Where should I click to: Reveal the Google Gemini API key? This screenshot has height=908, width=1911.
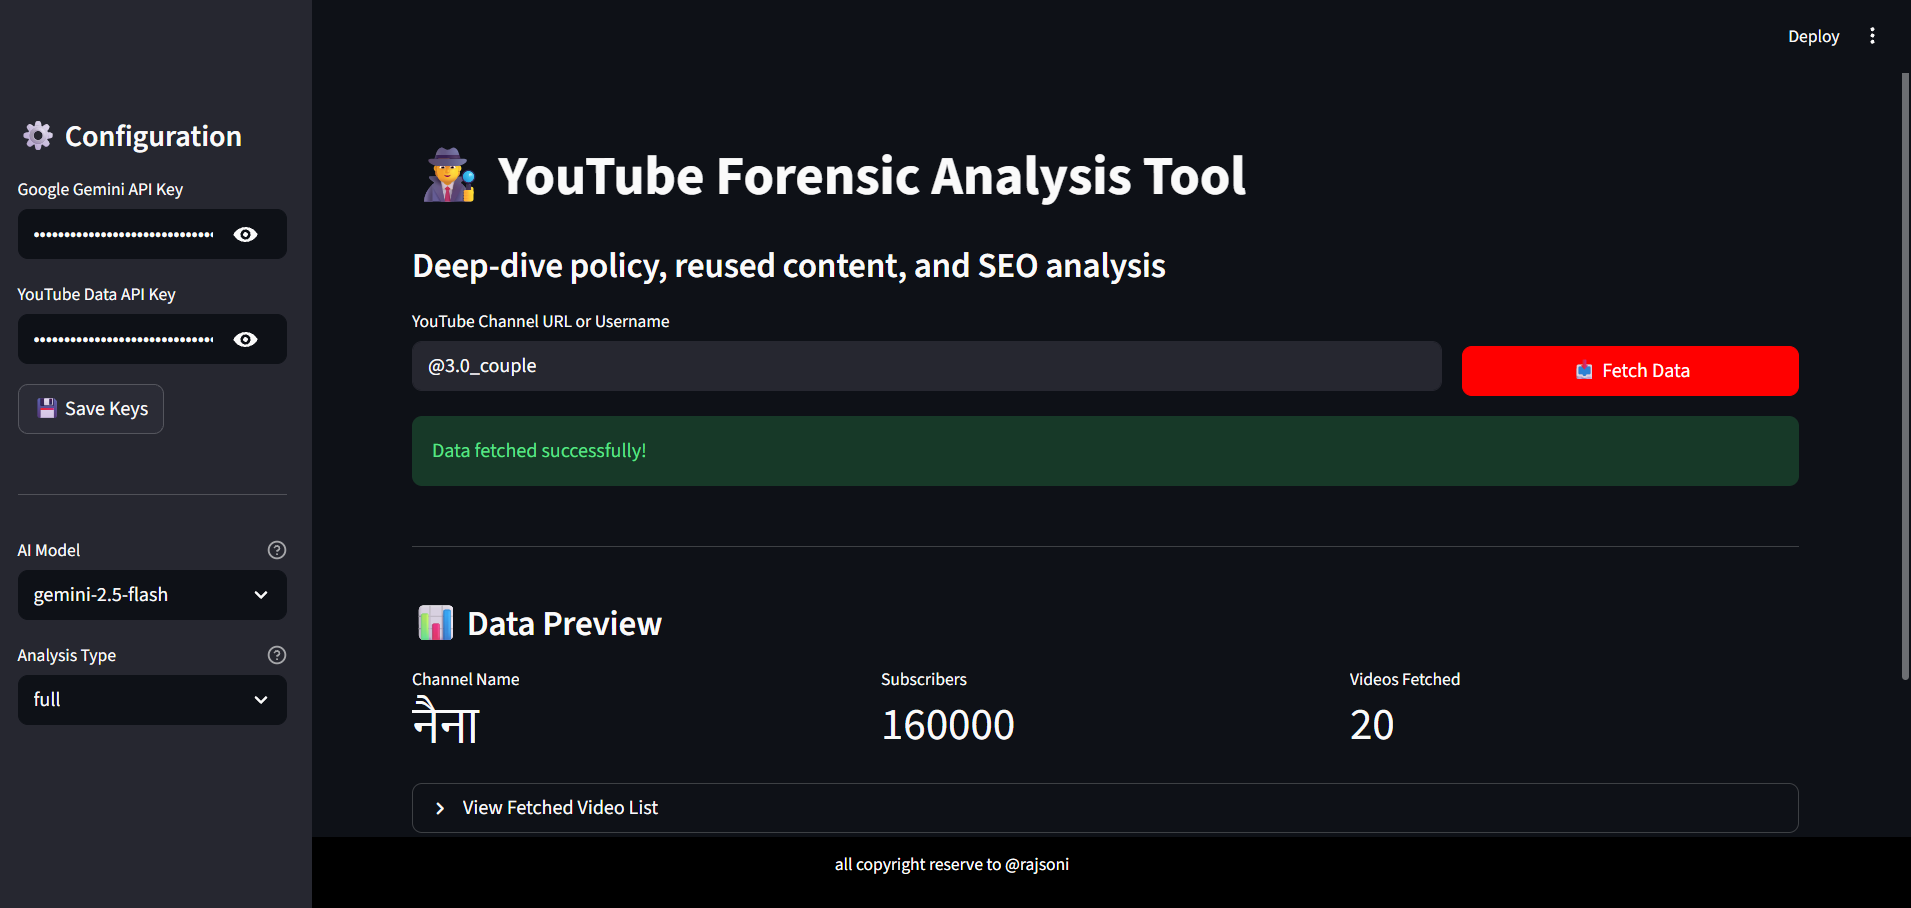pyautogui.click(x=245, y=234)
